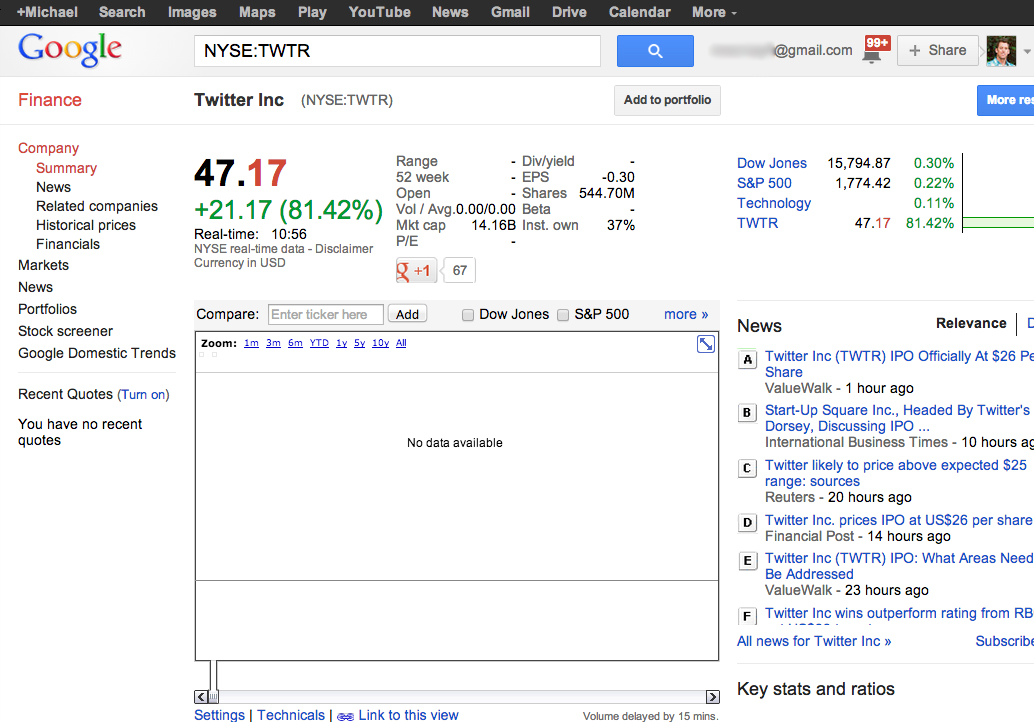Click the chart scroll left arrow
This screenshot has width=1034, height=722.
click(200, 697)
